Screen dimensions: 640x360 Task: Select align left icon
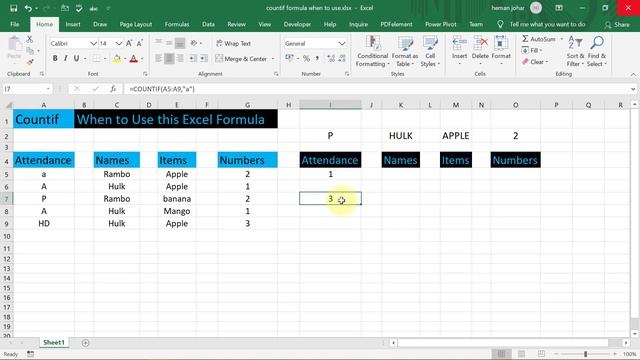point(158,59)
